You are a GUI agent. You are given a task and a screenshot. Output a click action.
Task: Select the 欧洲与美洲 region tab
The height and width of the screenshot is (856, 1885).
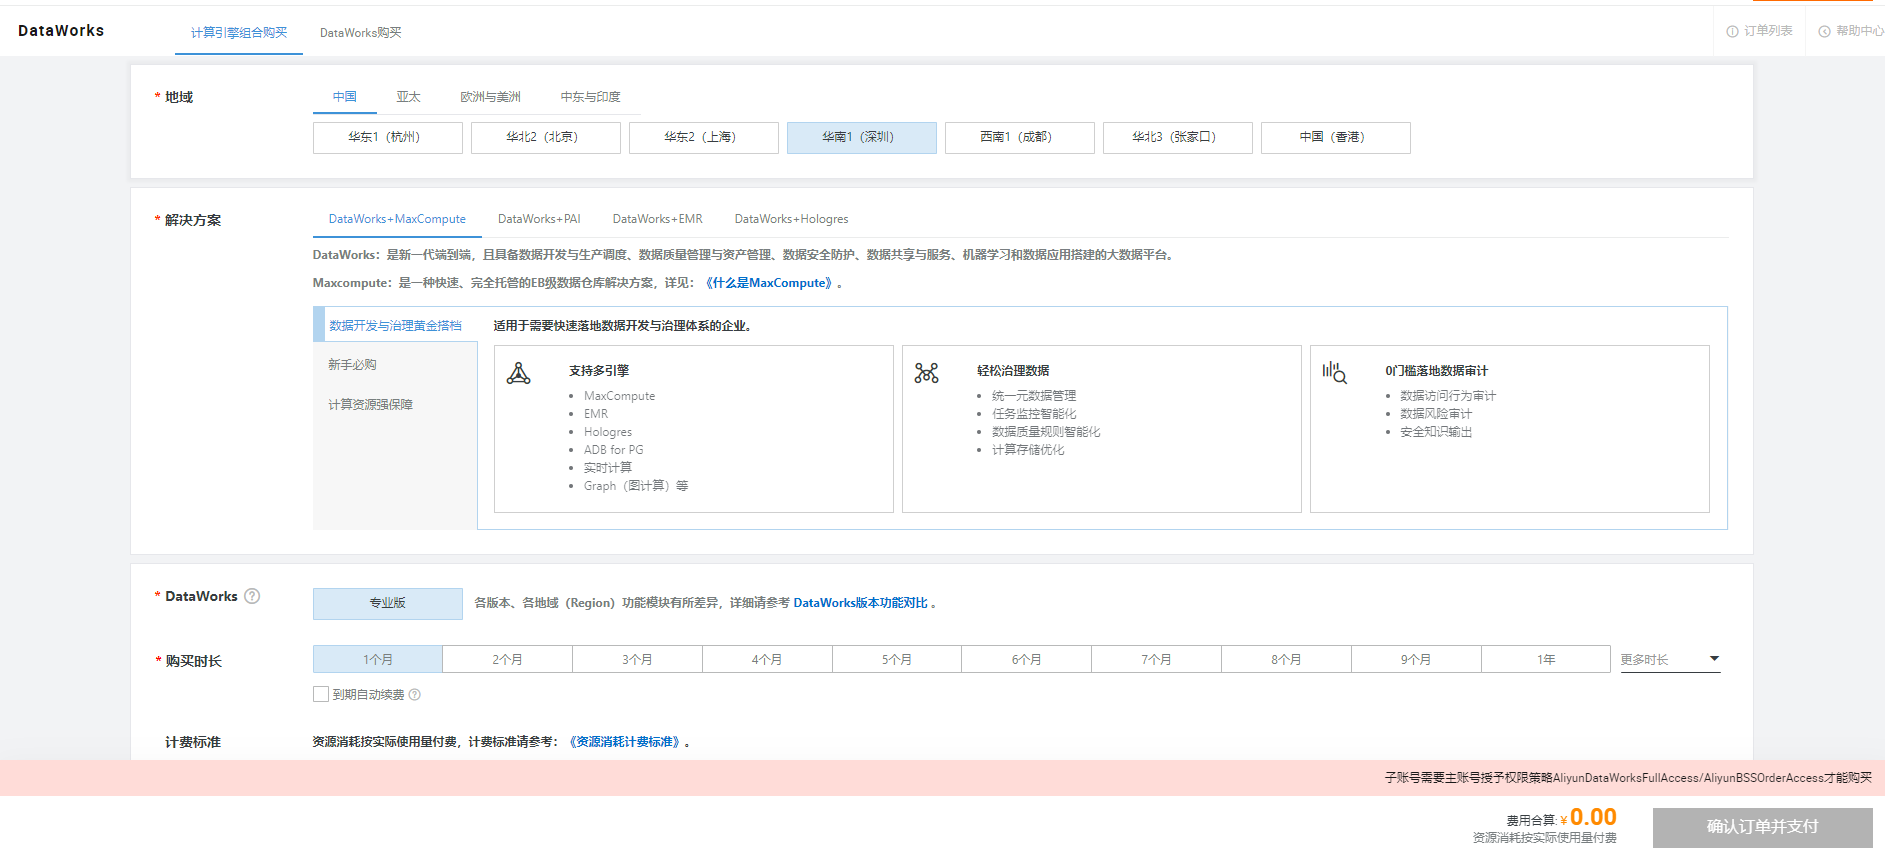coord(490,97)
